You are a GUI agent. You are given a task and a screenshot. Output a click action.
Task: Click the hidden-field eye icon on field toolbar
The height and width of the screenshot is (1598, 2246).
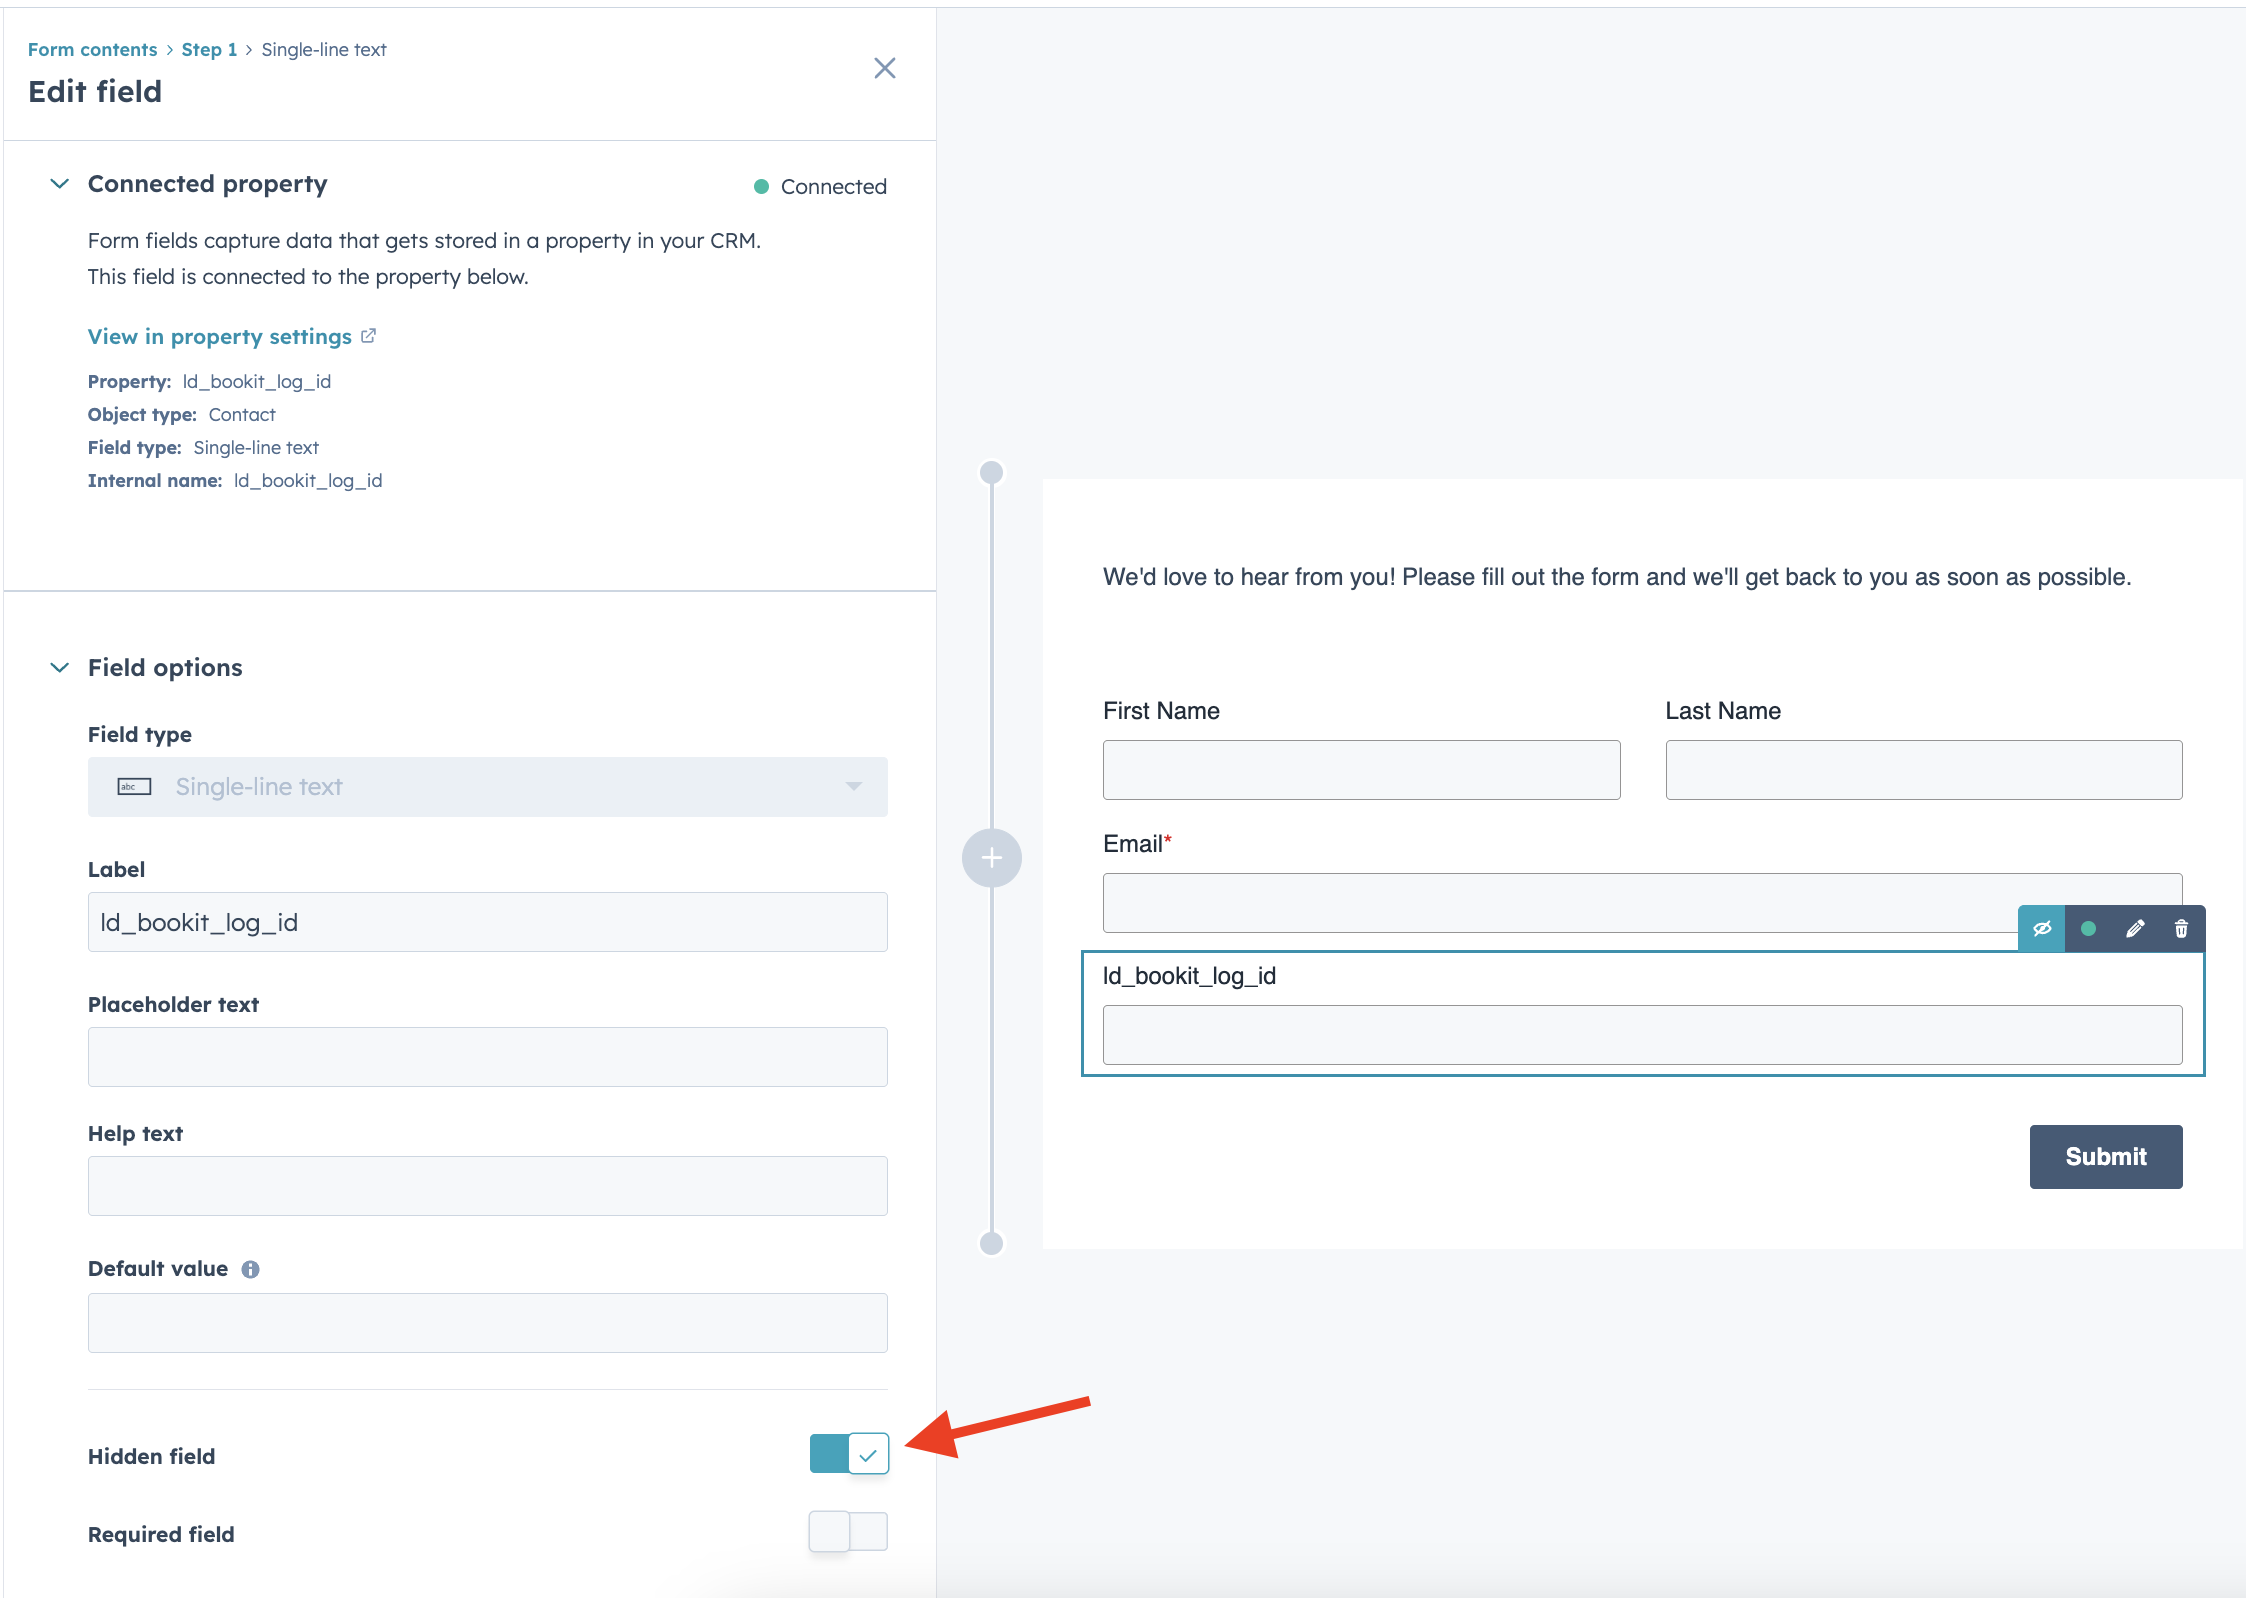pyautogui.click(x=2041, y=928)
